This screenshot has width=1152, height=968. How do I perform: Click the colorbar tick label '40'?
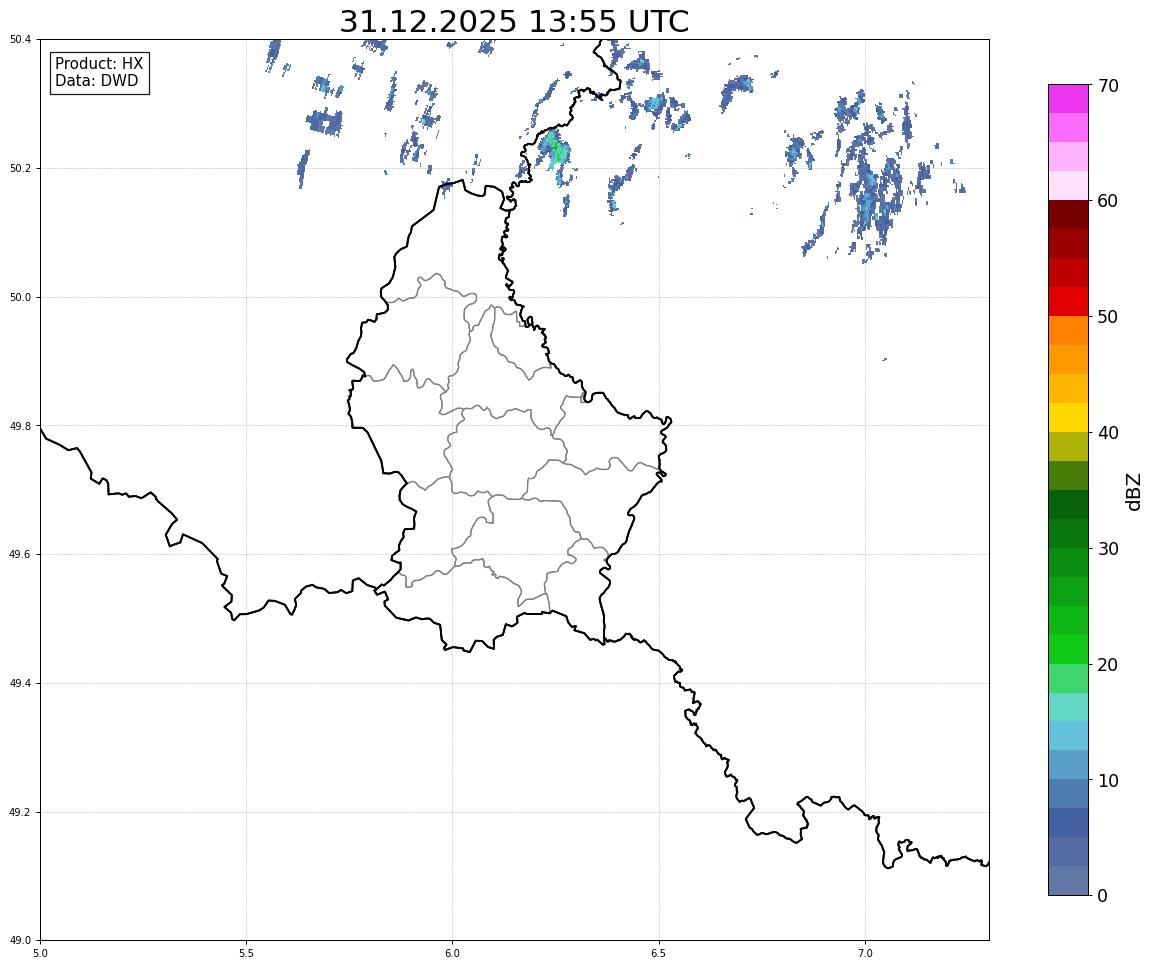(1108, 433)
